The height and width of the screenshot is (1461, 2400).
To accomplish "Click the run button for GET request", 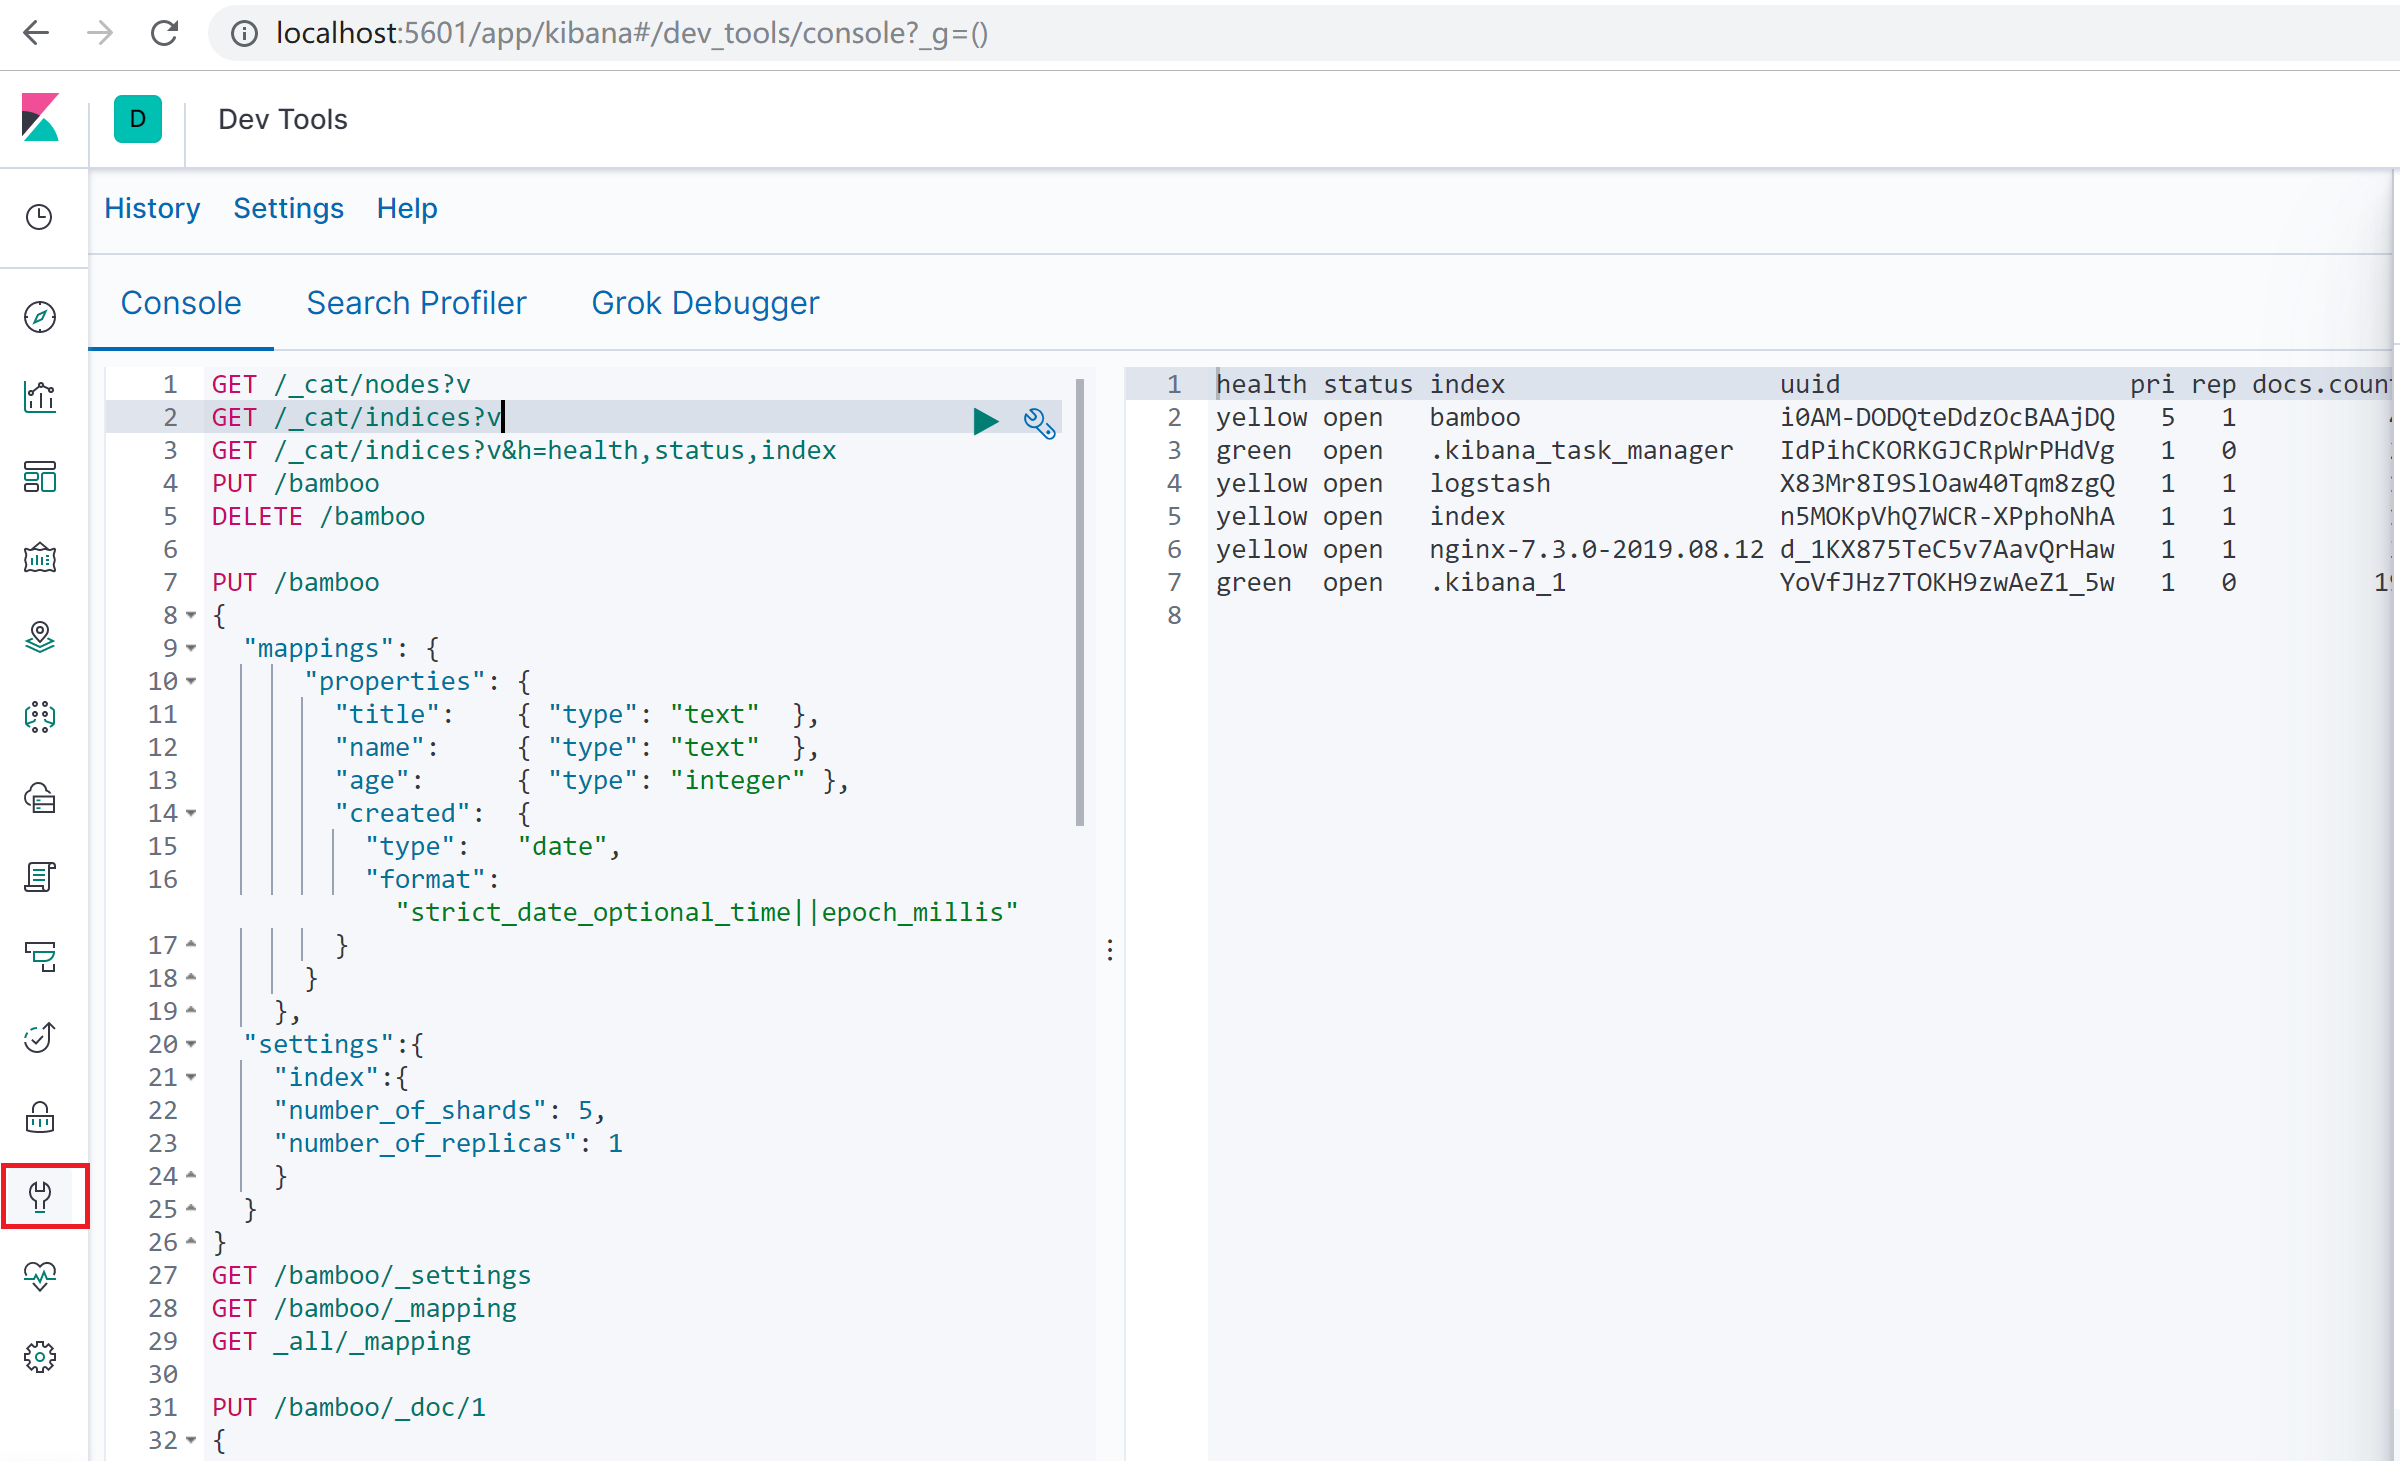I will (986, 417).
